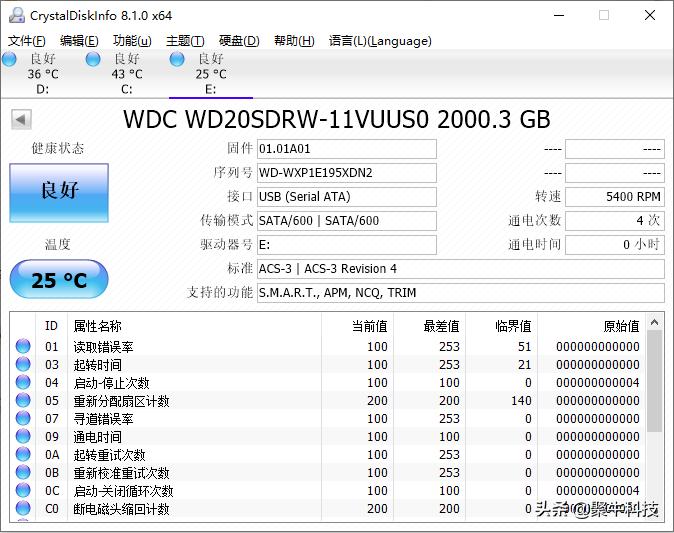This screenshot has width=674, height=533.
Task: Open the 编辑(E) menu
Action: click(79, 41)
